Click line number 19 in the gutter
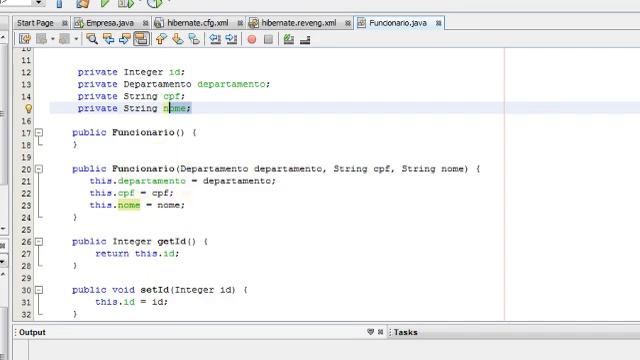 (26, 157)
